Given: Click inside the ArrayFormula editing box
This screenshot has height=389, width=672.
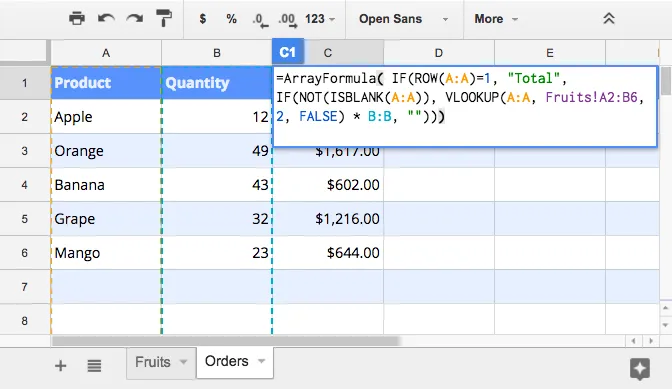Looking at the screenshot, I should (x=465, y=106).
